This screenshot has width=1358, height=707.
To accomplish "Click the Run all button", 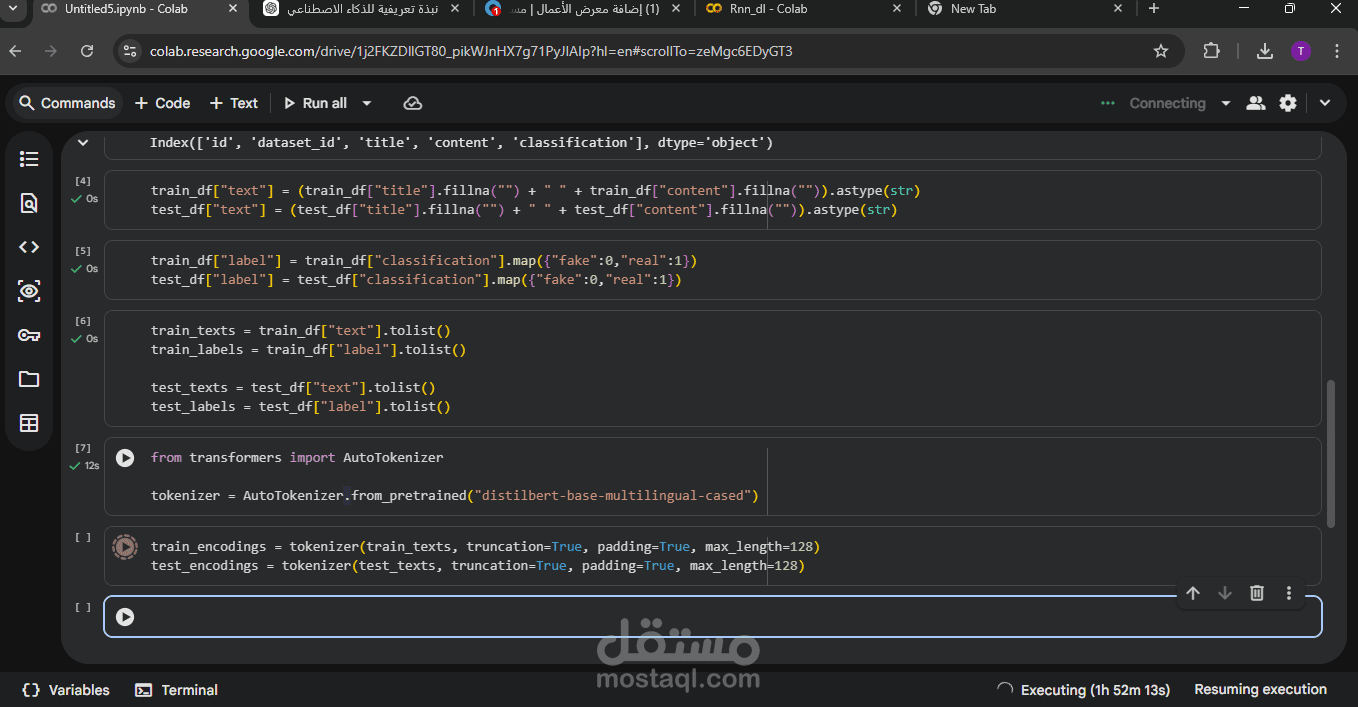I will [x=316, y=103].
